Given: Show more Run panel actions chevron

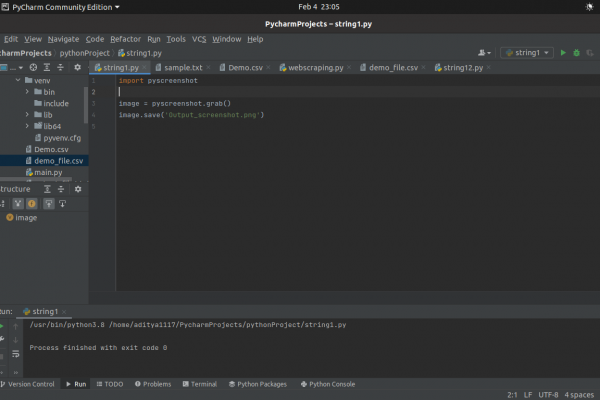Looking at the screenshot, I should pyautogui.click(x=16, y=372).
